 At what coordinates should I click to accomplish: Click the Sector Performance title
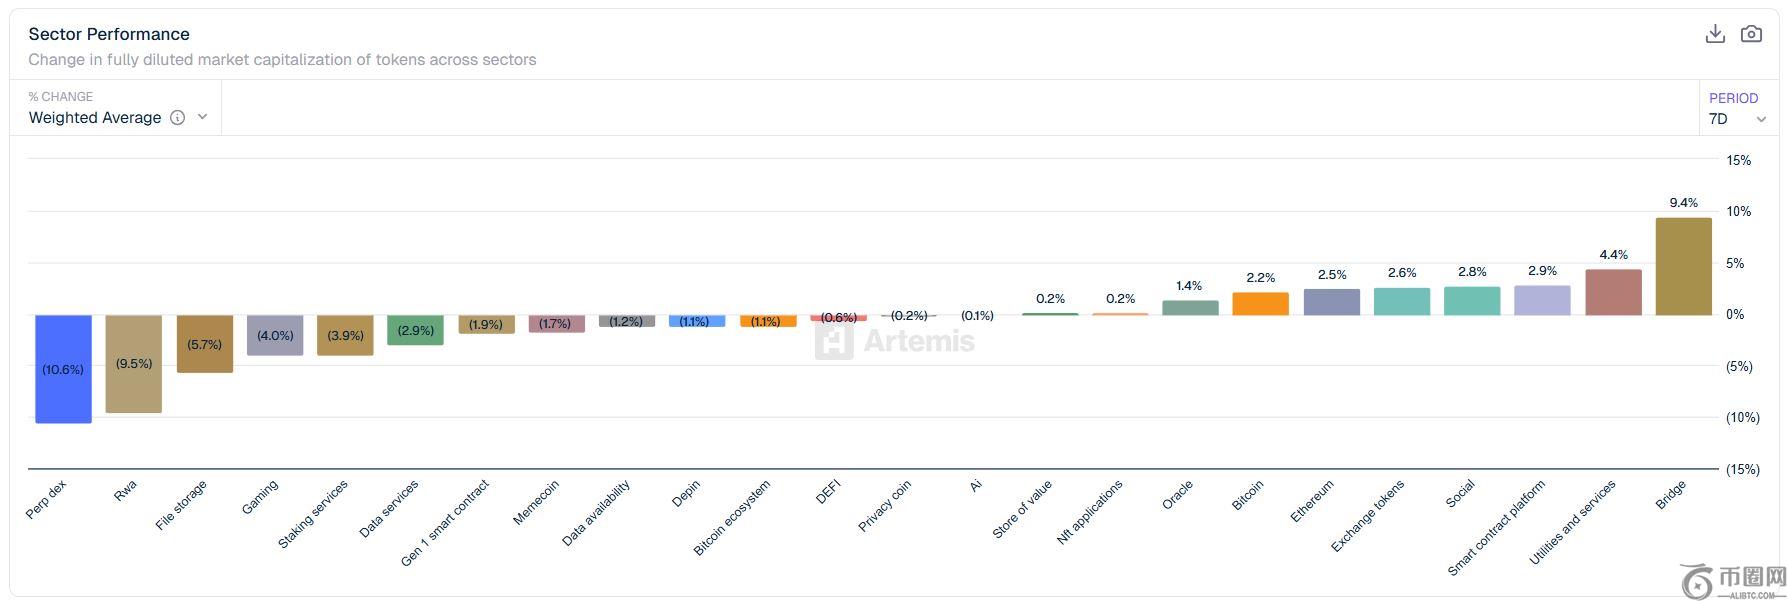[x=109, y=34]
